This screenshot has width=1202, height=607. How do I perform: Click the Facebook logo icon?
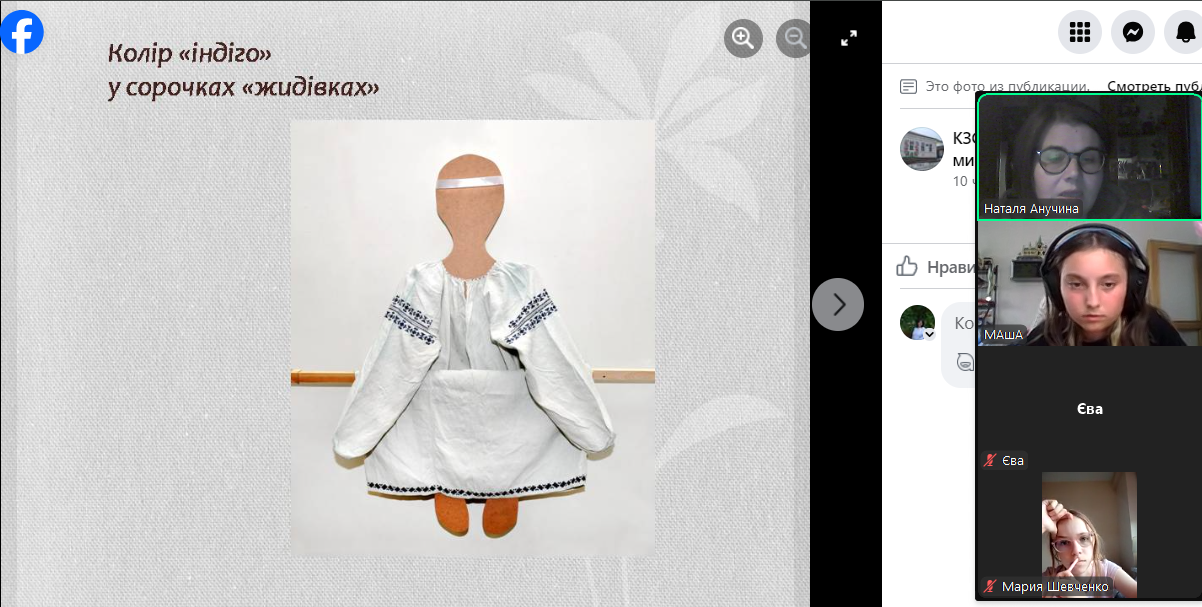pyautogui.click(x=22, y=32)
